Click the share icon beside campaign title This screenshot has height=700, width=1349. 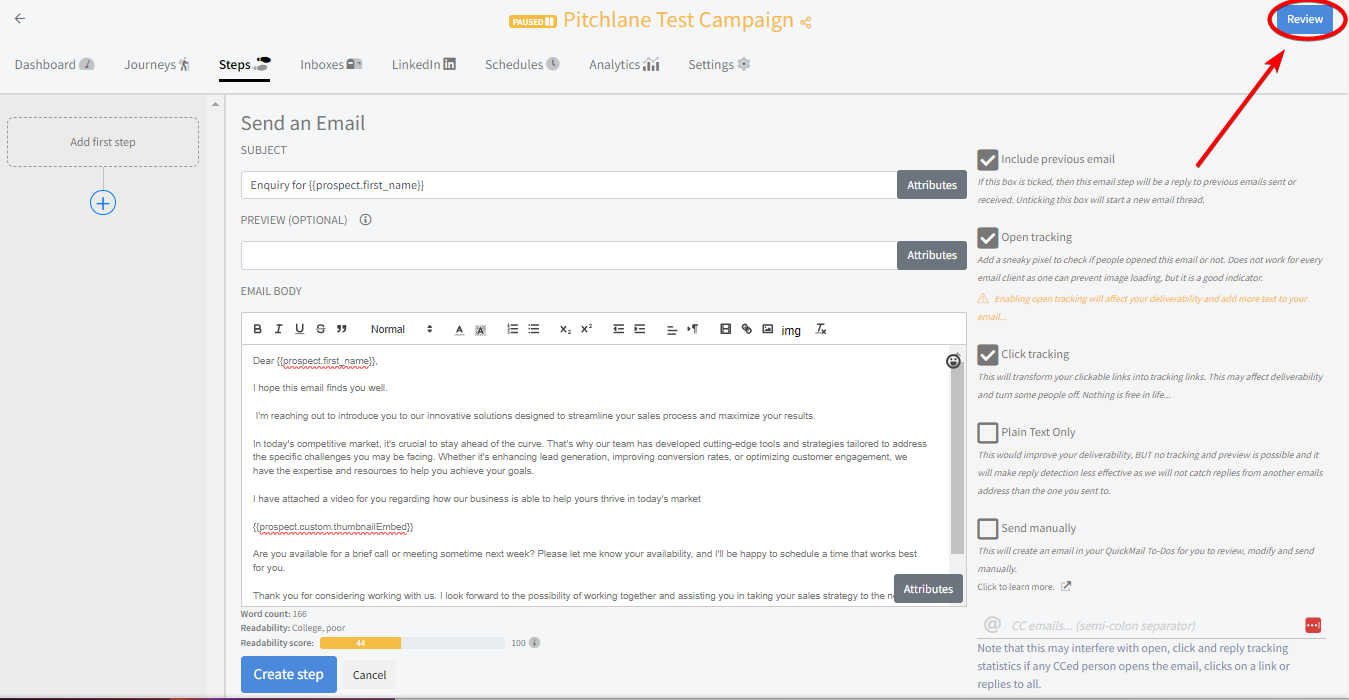tap(806, 22)
